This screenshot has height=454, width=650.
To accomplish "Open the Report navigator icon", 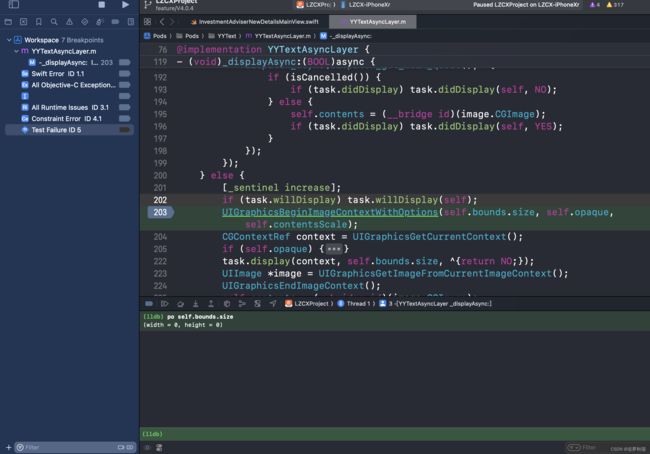I will [x=131, y=22].
